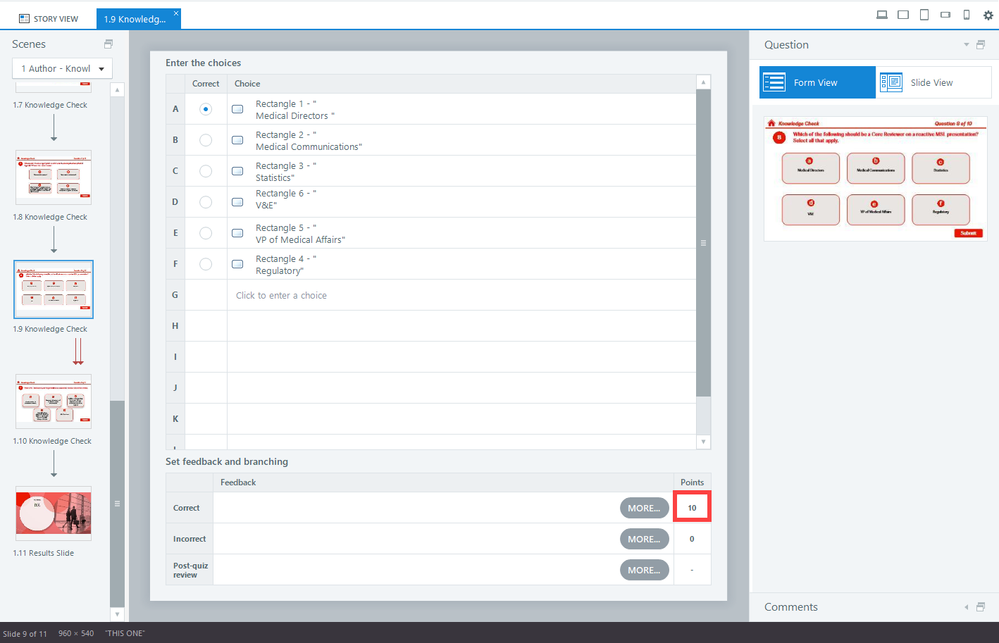Open the scene selector dropdown

62,68
